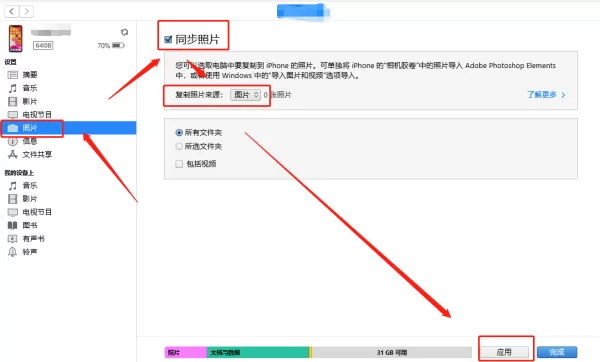
Task: Click the iPhone device thumbnail
Action: (x=16, y=39)
